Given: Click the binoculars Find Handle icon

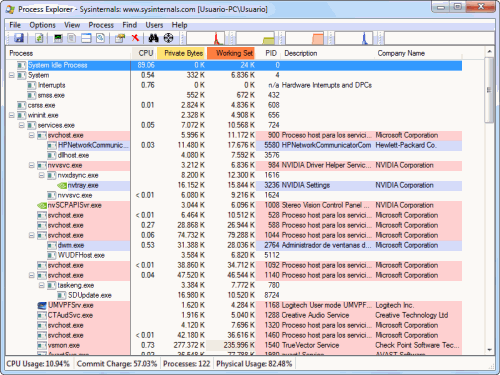Looking at the screenshot, I should pyautogui.click(x=153, y=38).
